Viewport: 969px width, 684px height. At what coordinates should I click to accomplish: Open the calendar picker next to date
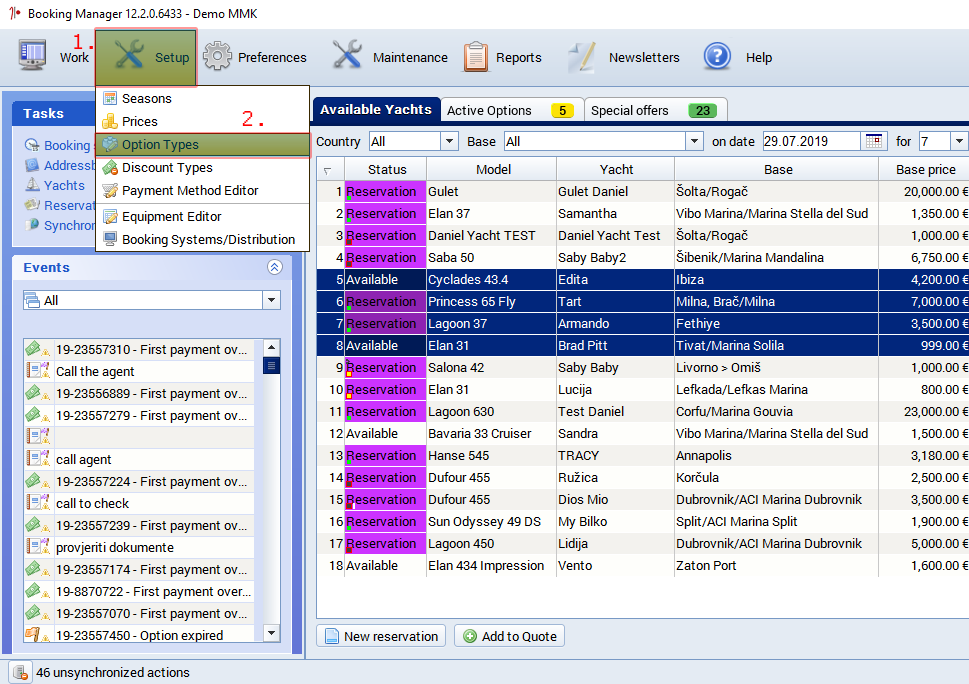pyautogui.click(x=874, y=141)
